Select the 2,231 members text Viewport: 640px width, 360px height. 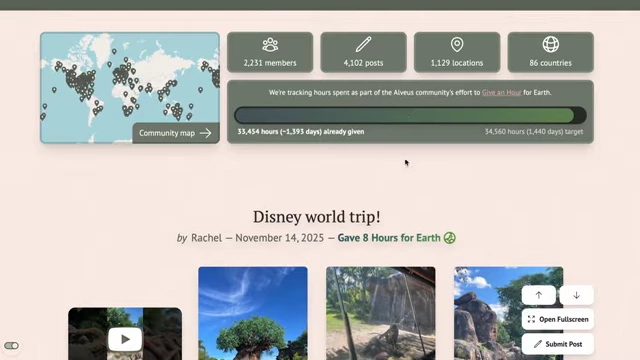click(270, 63)
